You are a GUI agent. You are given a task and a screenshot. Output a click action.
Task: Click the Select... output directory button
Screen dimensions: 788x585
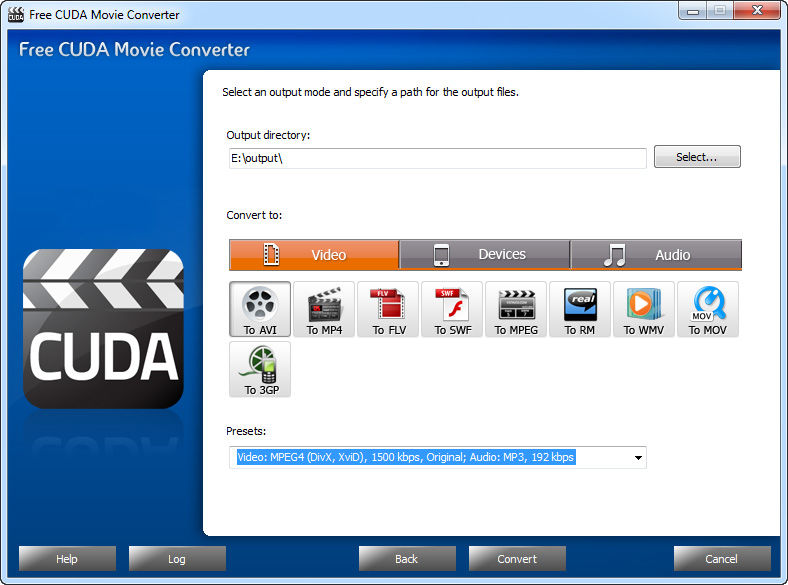point(697,157)
